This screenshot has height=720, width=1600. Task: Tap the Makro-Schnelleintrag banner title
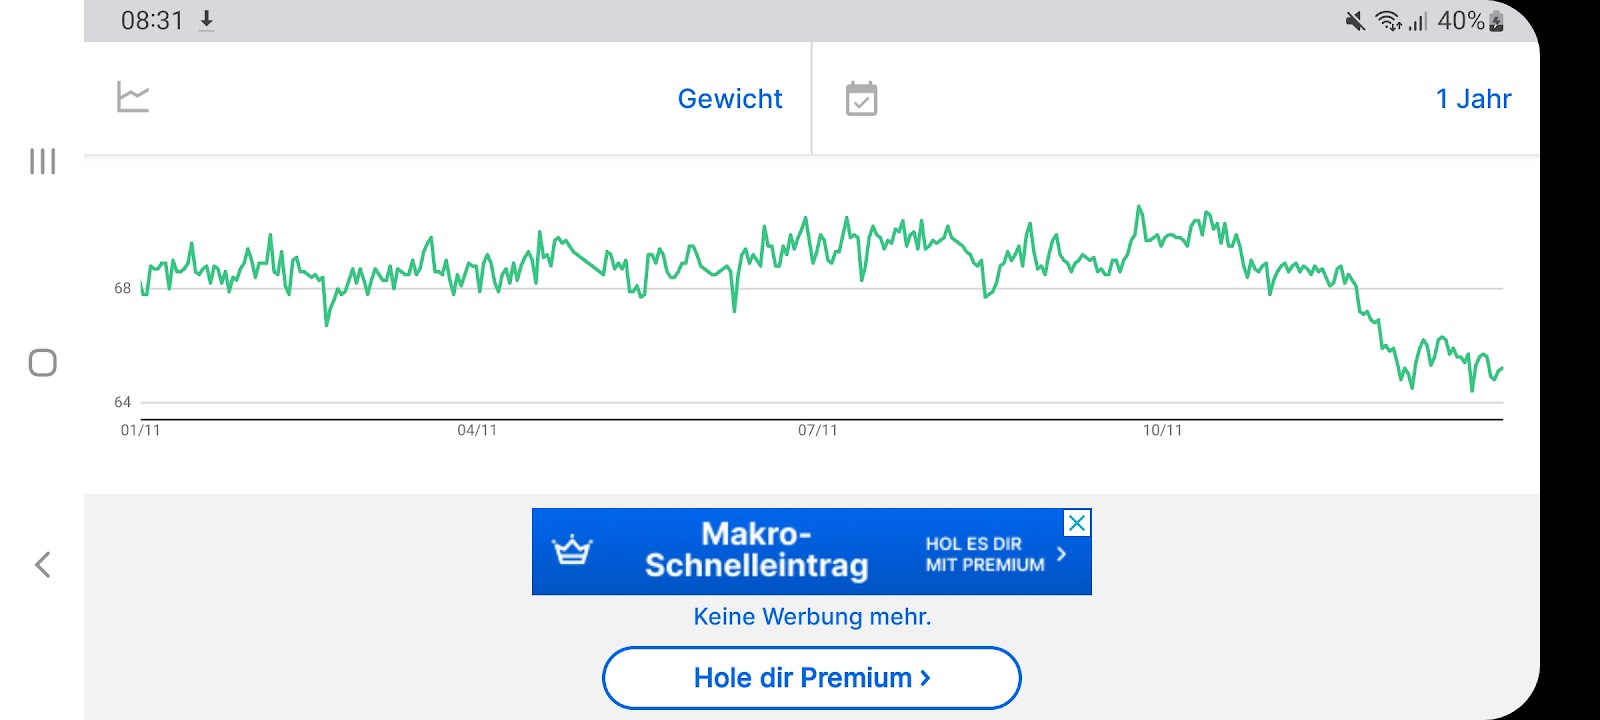coord(756,549)
